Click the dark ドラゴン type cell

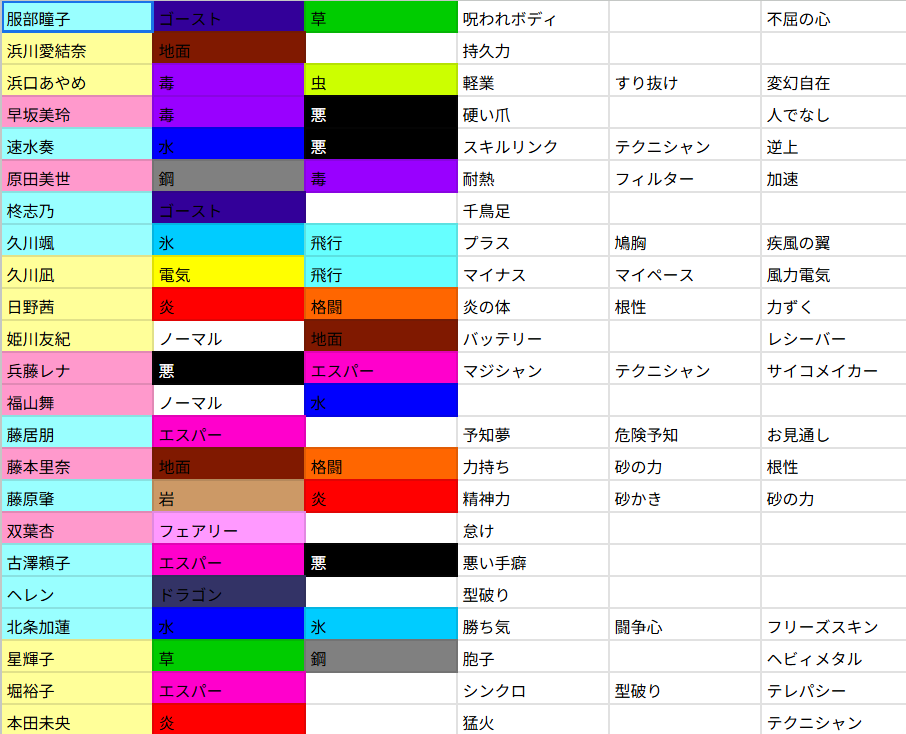(x=228, y=594)
